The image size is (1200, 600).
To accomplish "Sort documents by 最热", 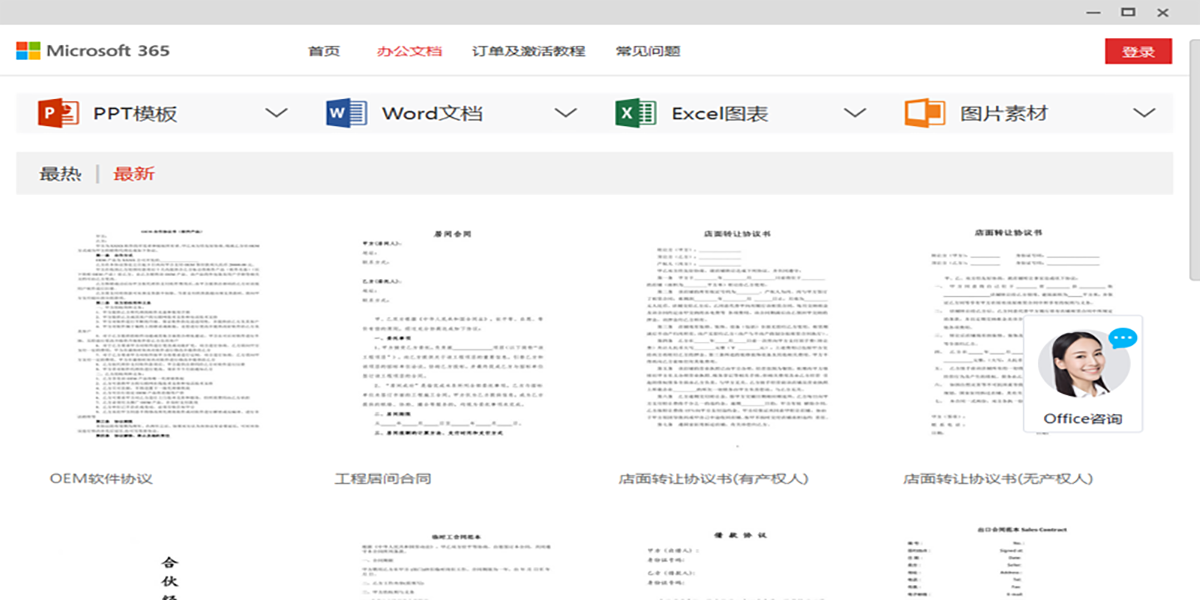I will [60, 173].
